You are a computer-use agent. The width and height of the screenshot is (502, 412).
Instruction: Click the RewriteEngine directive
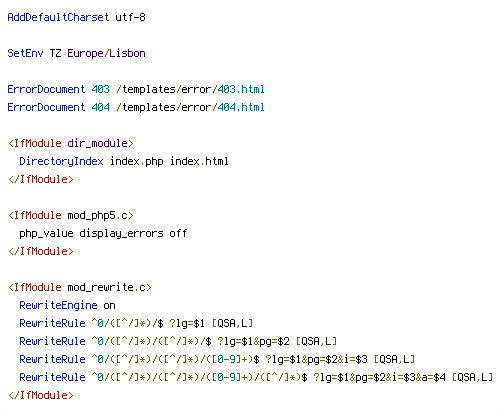pyautogui.click(x=58, y=305)
